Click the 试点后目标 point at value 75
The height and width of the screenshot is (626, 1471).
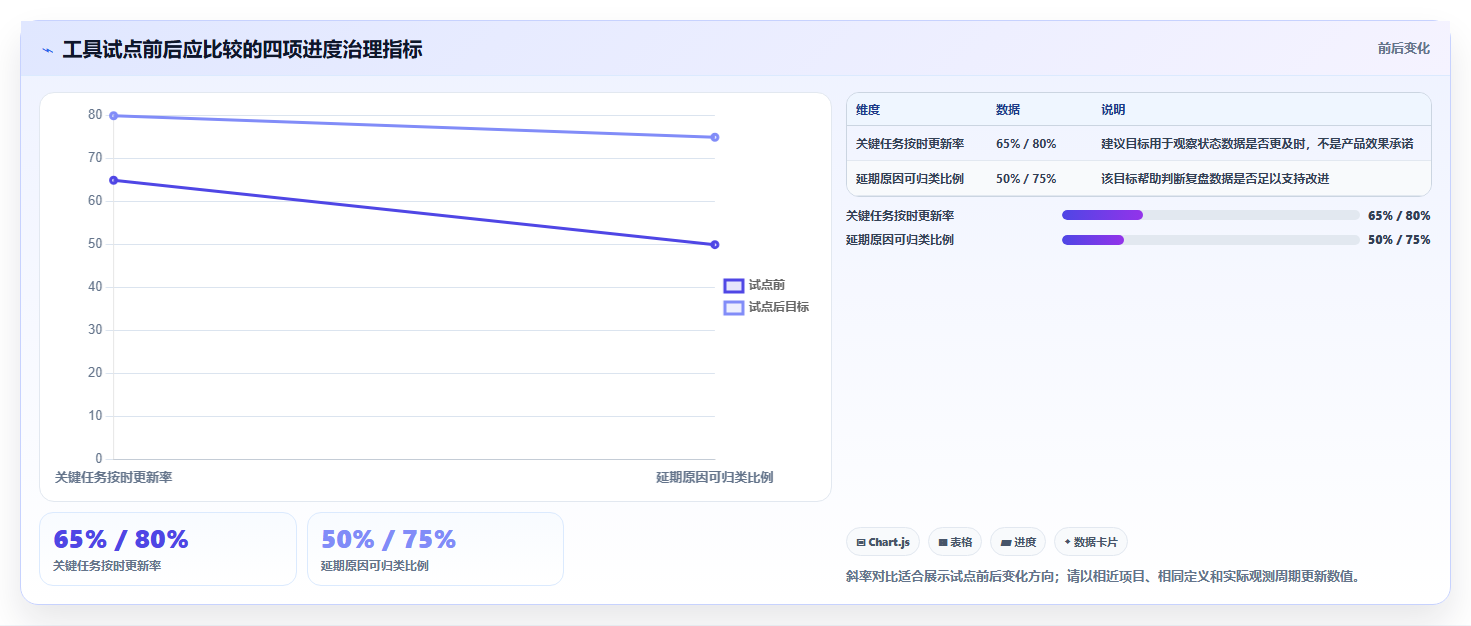715,137
